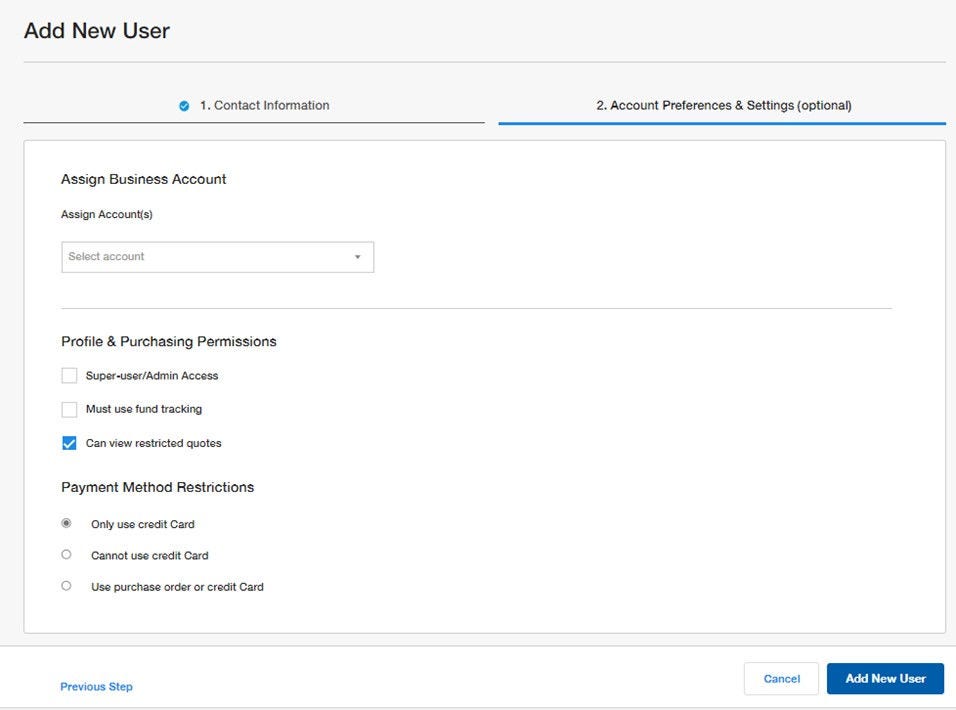Cancel the new user form
The width and height of the screenshot is (956, 710).
(x=781, y=678)
